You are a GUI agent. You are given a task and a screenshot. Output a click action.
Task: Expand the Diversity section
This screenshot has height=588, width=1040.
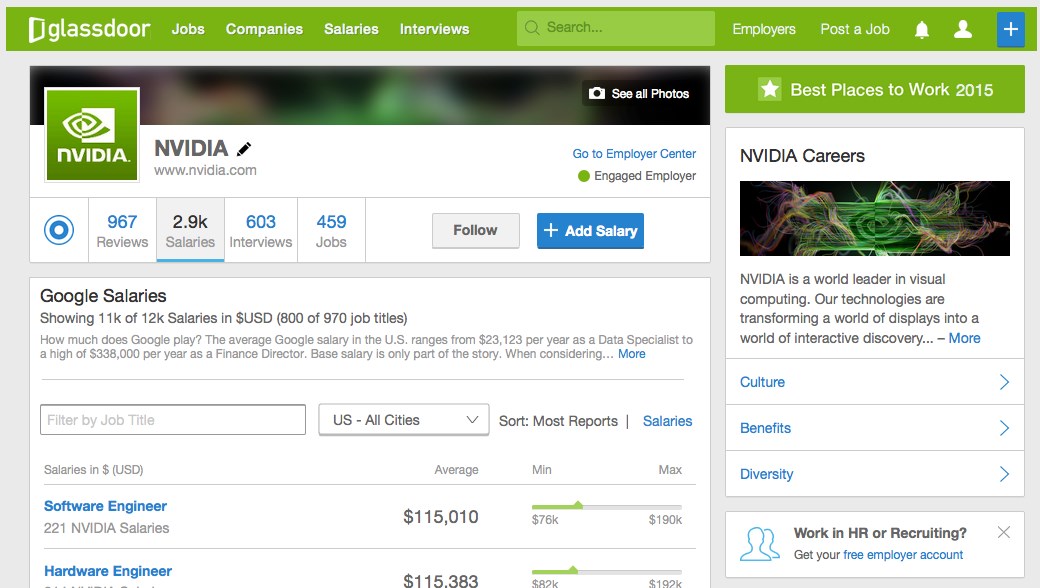click(x=874, y=474)
